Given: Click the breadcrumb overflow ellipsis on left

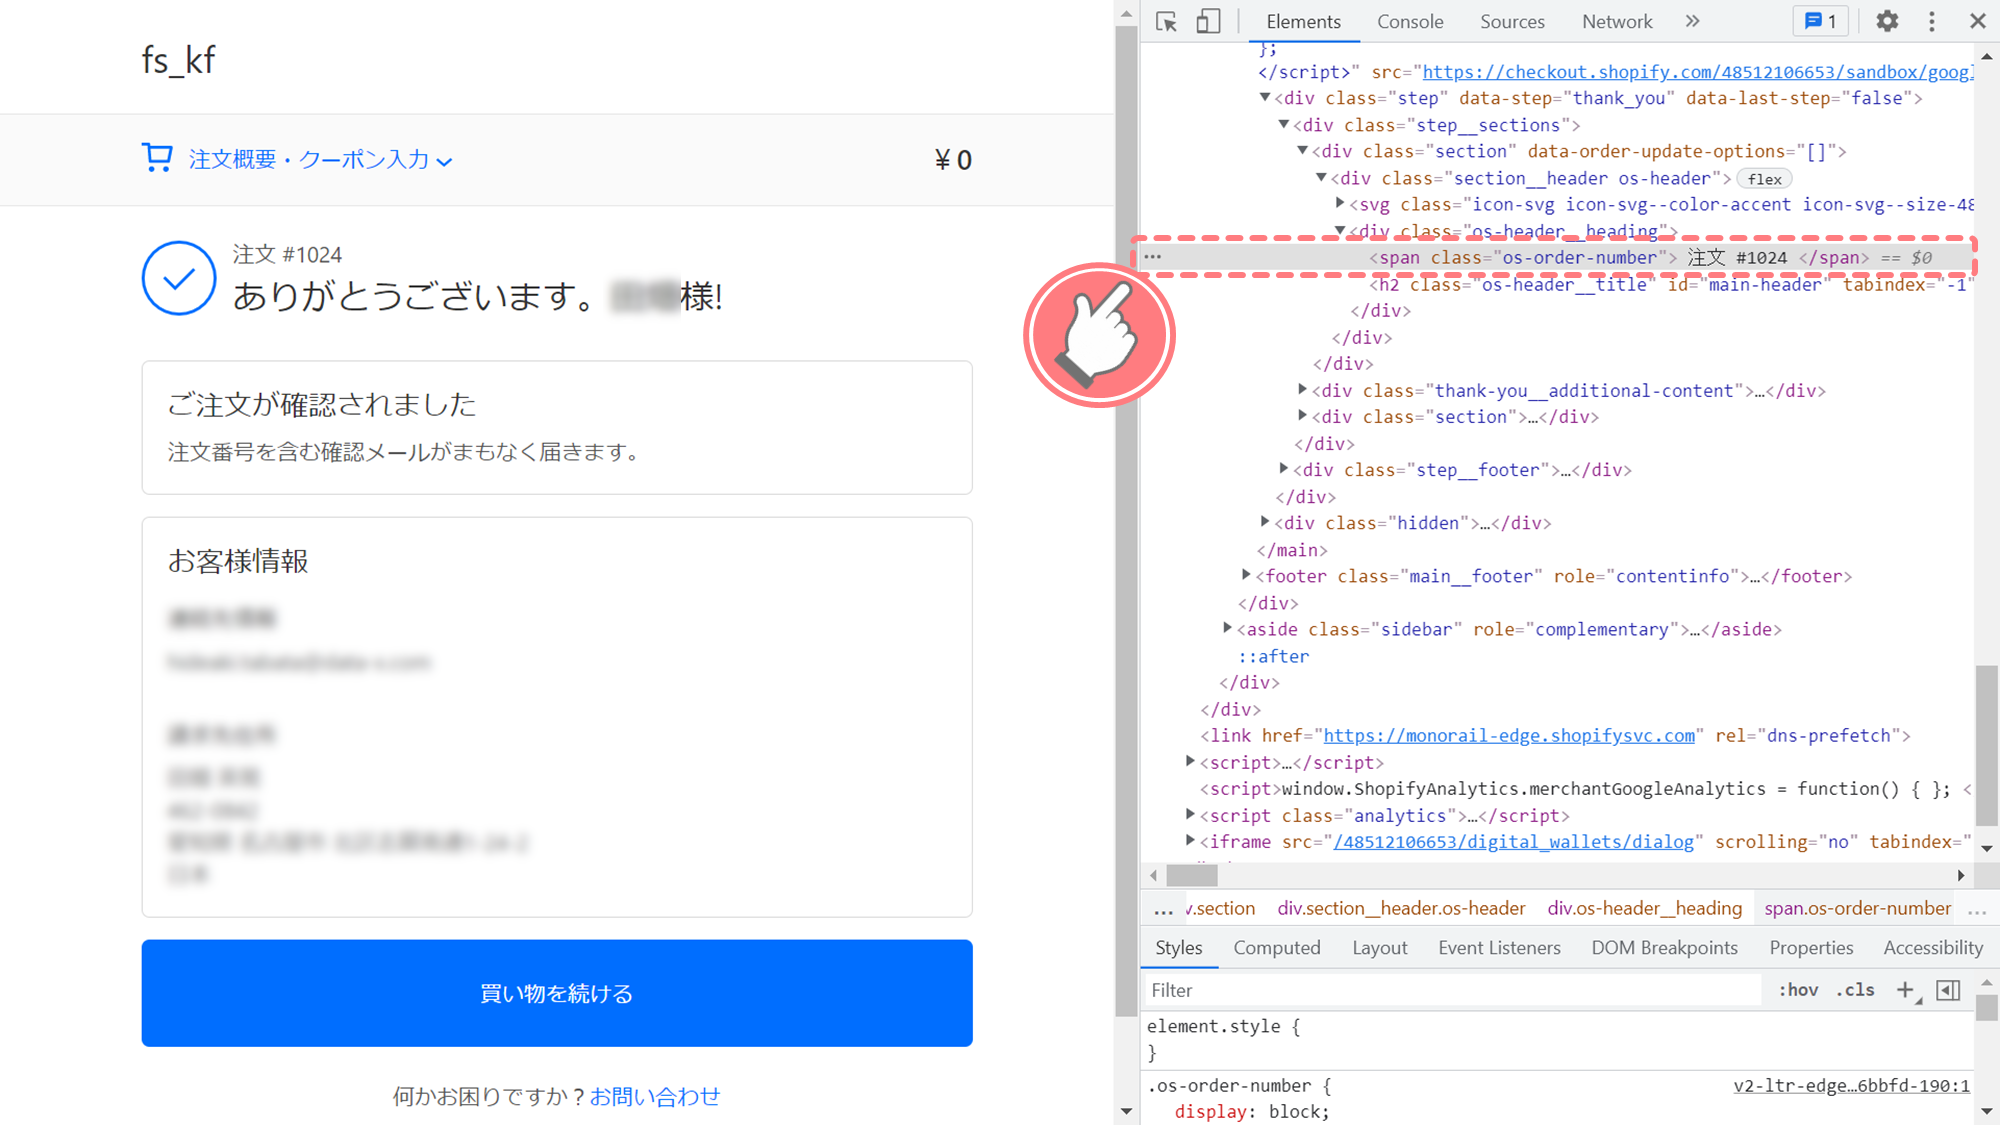Looking at the screenshot, I should point(1163,909).
